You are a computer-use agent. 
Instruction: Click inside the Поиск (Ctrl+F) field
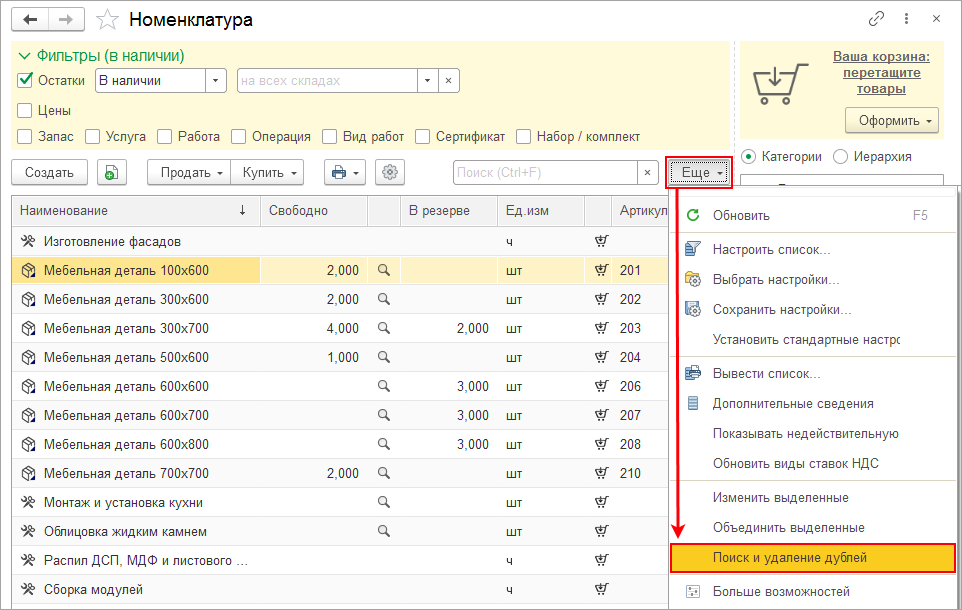click(x=545, y=172)
